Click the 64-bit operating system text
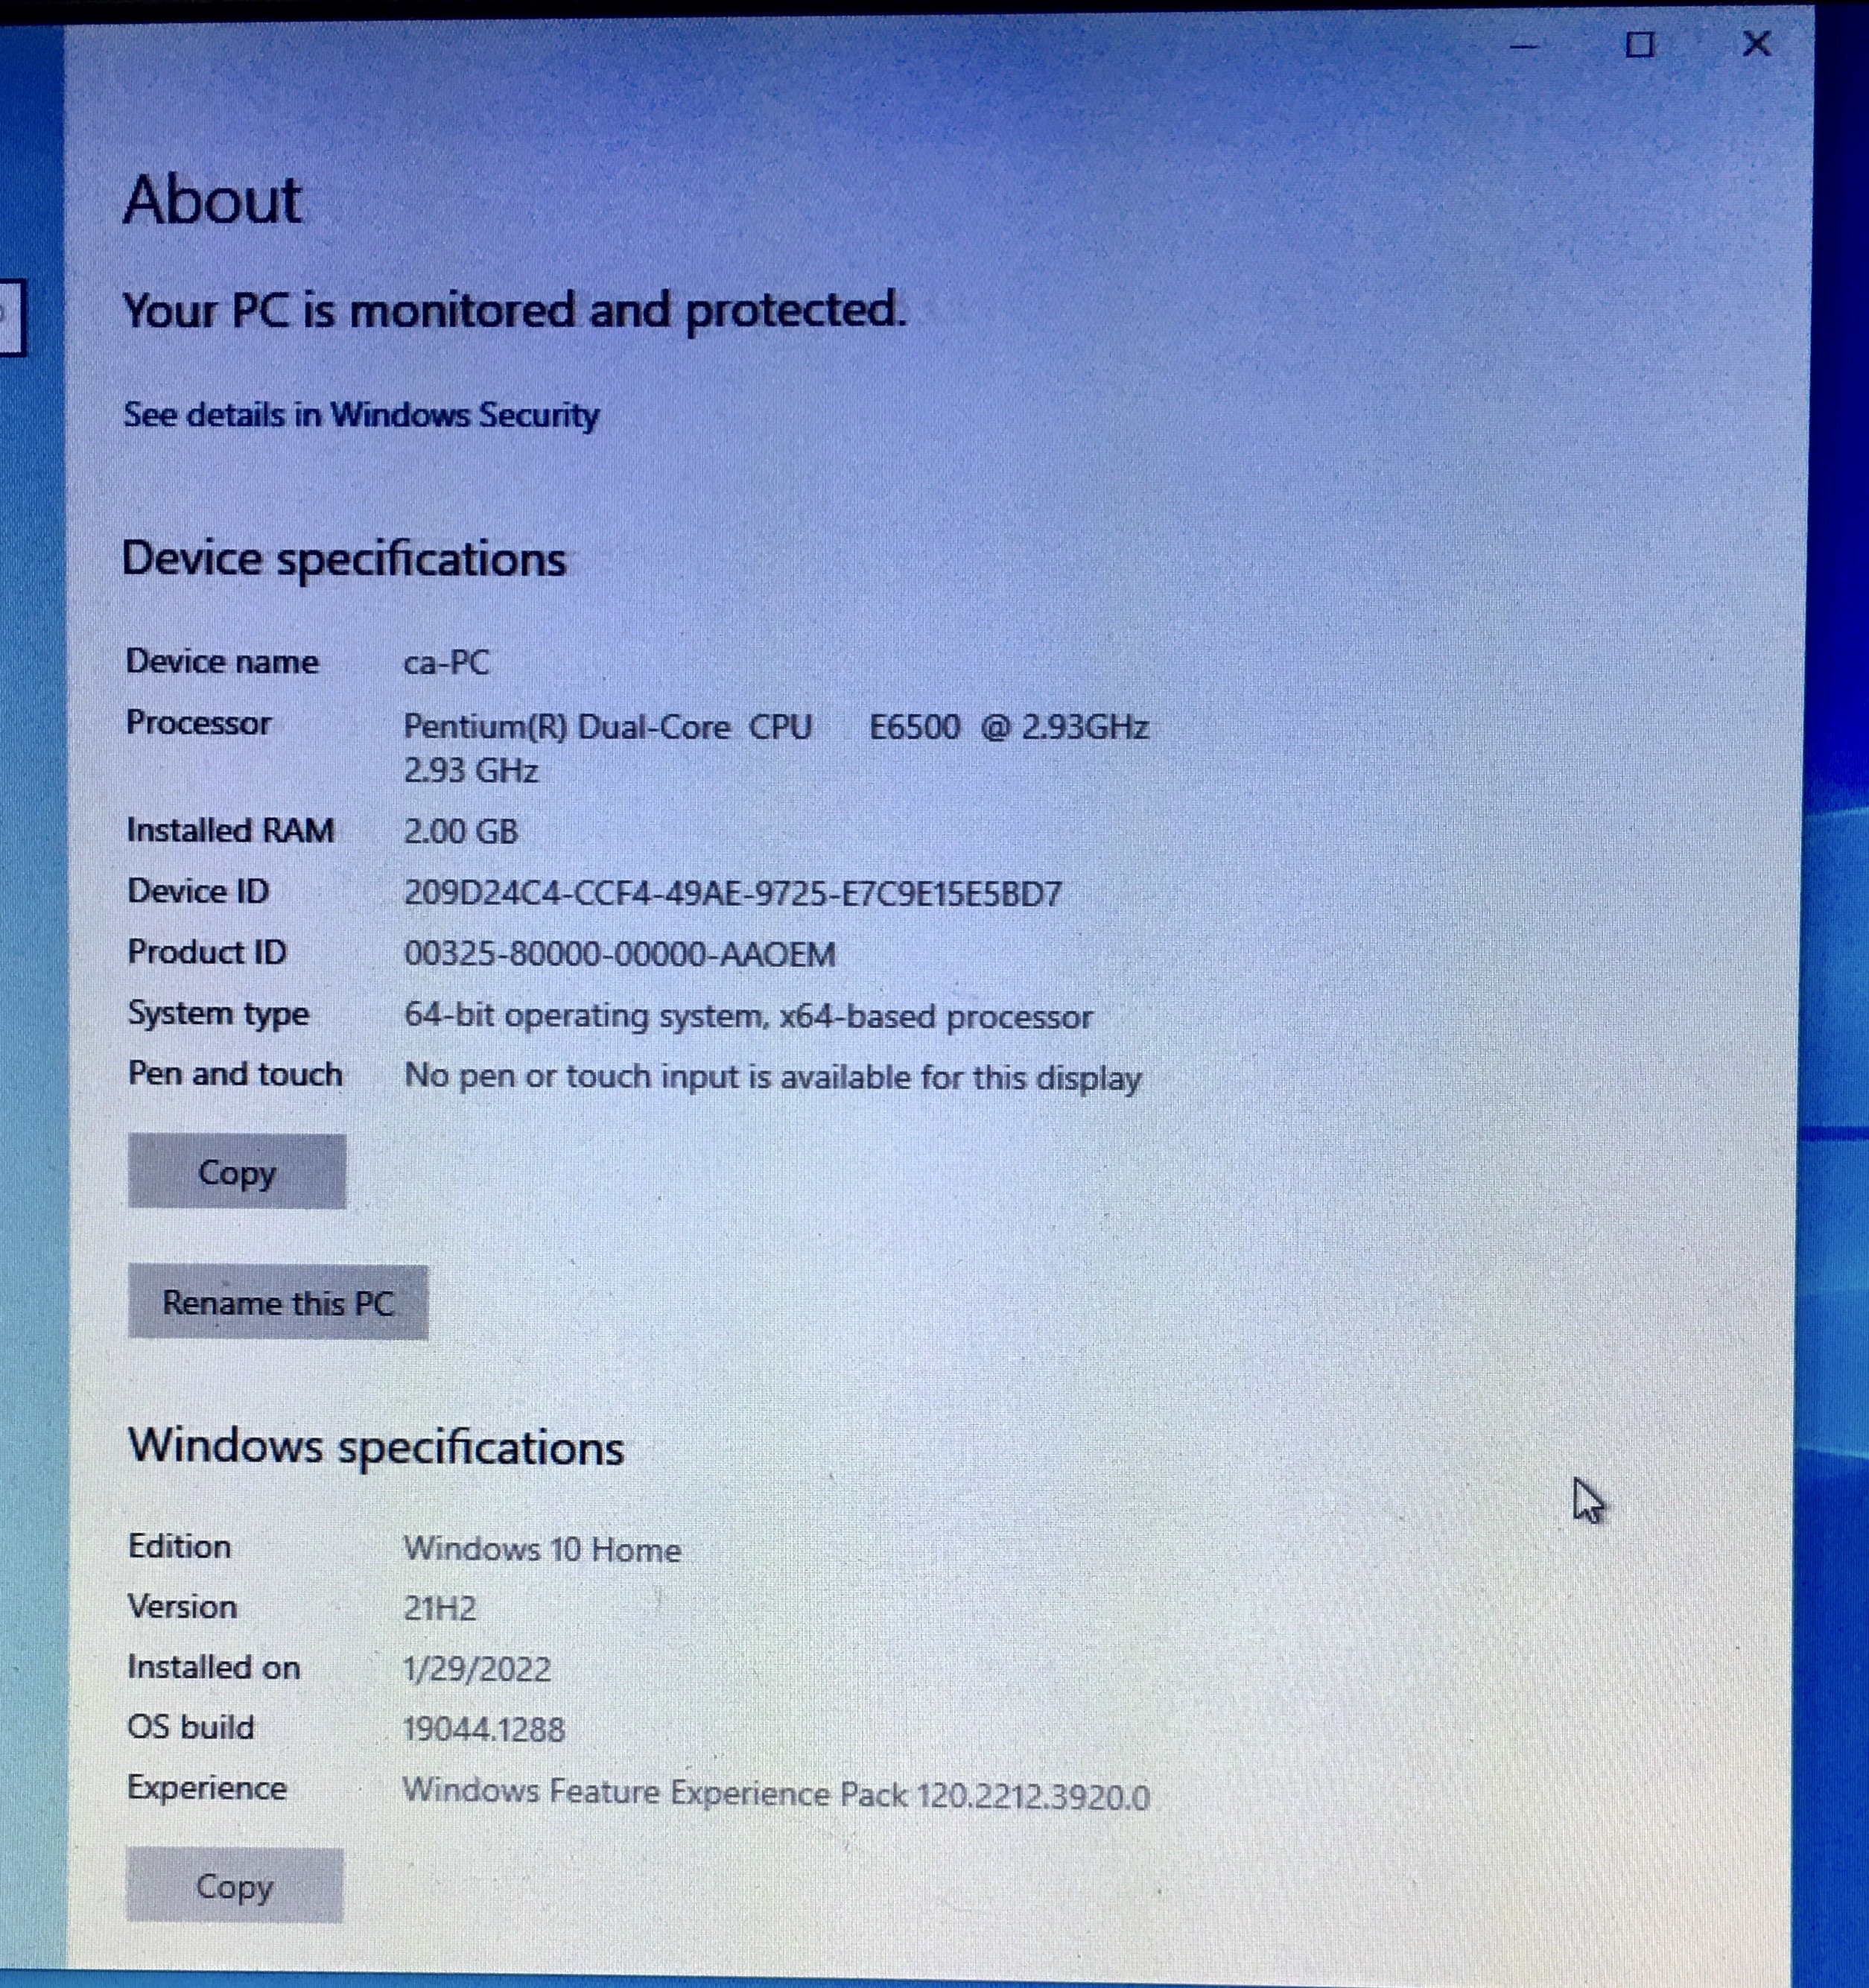1869x1988 pixels. click(x=748, y=1016)
